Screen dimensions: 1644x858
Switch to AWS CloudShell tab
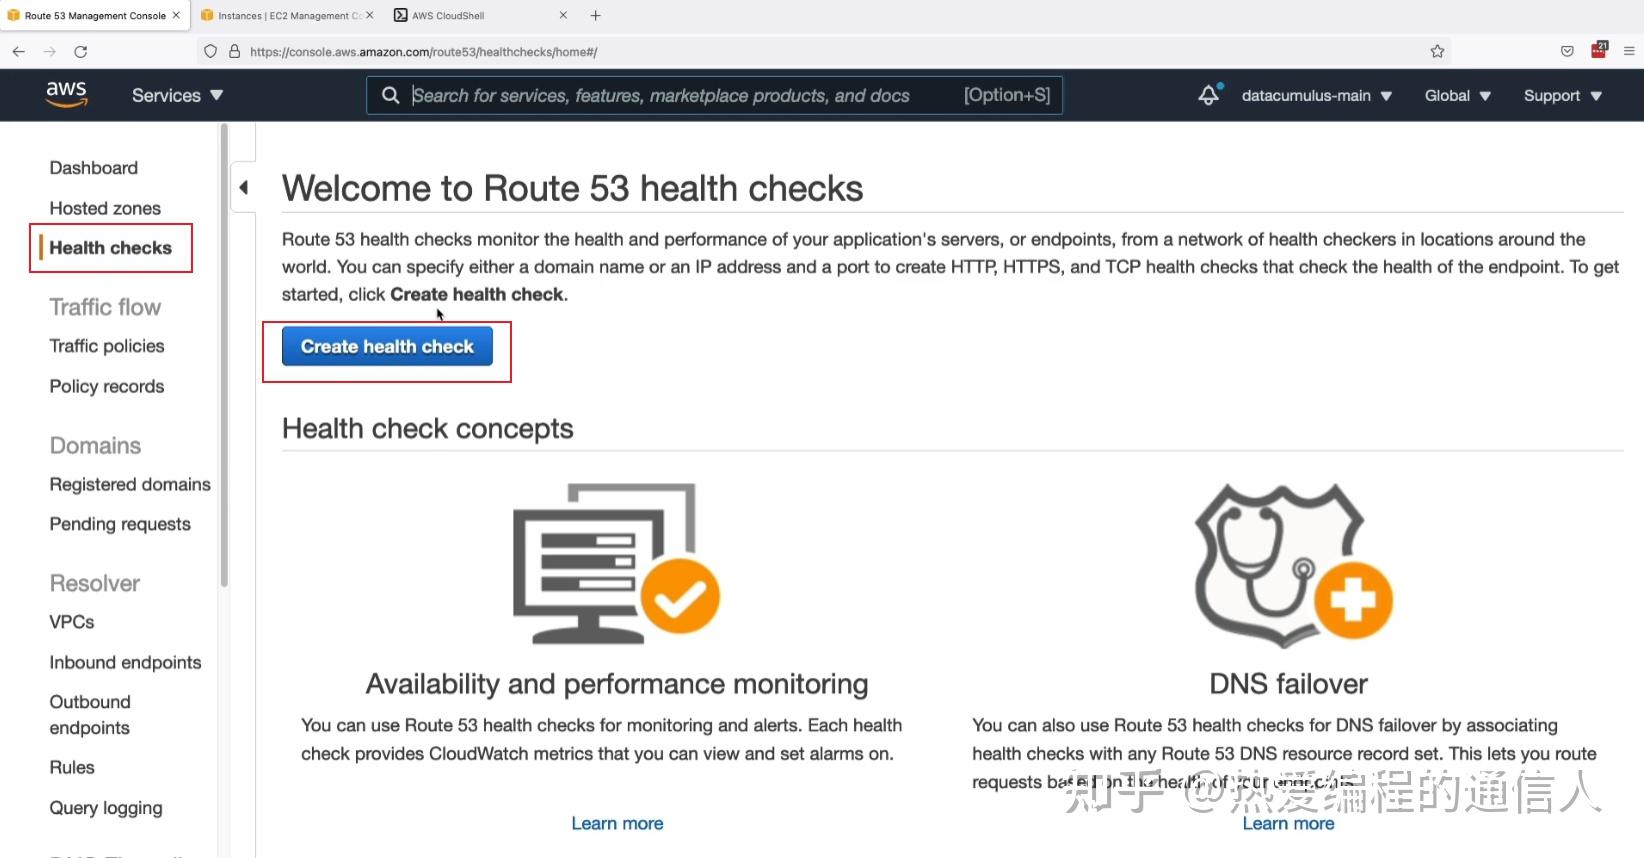pyautogui.click(x=480, y=15)
